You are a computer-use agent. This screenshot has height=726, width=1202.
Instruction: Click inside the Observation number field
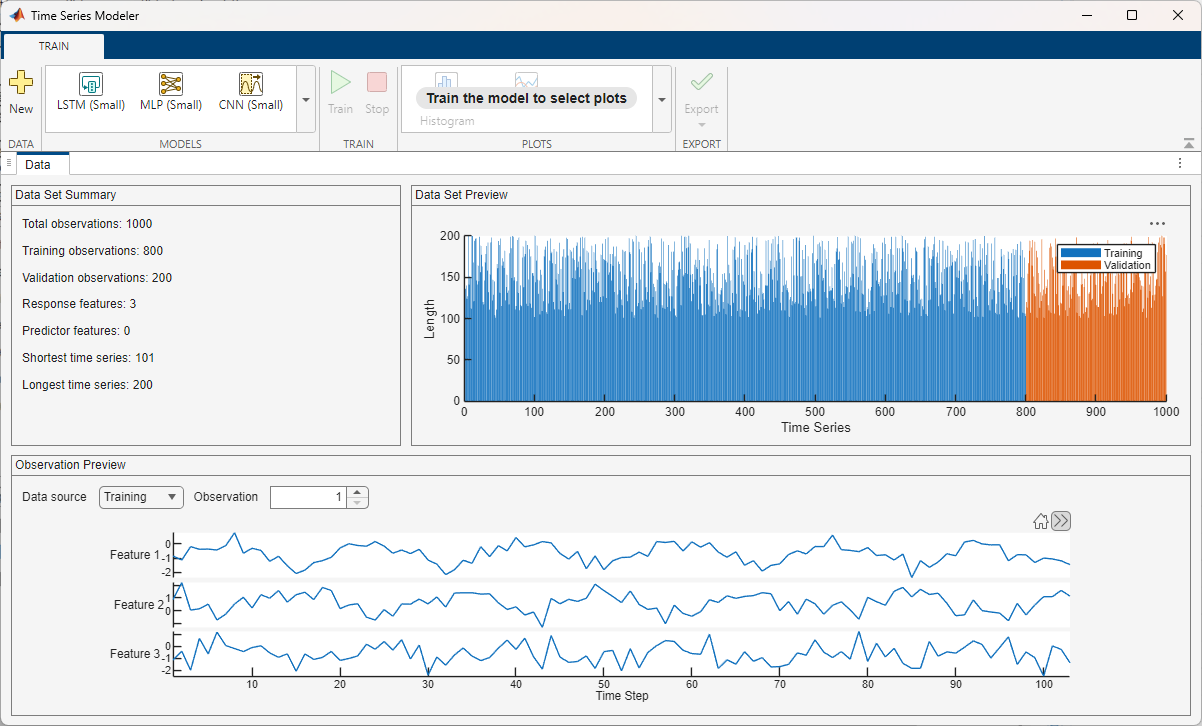point(310,497)
